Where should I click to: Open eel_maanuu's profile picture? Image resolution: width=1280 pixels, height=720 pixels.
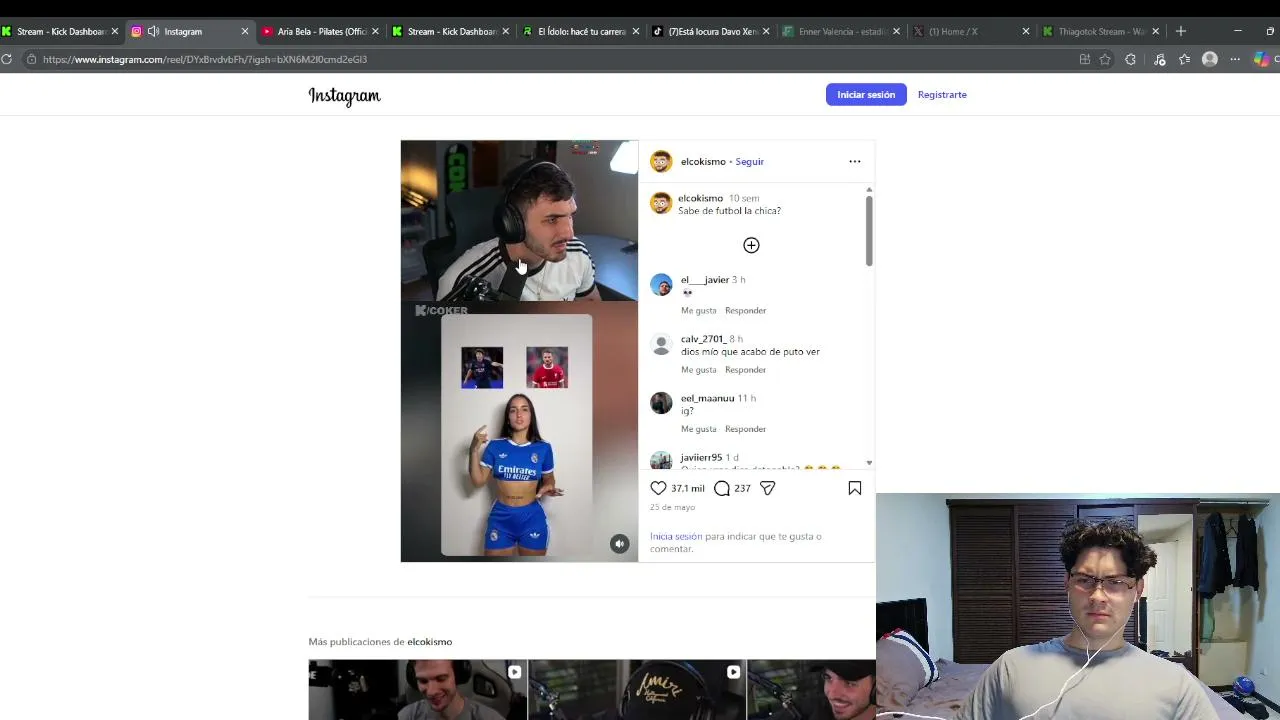pos(661,403)
